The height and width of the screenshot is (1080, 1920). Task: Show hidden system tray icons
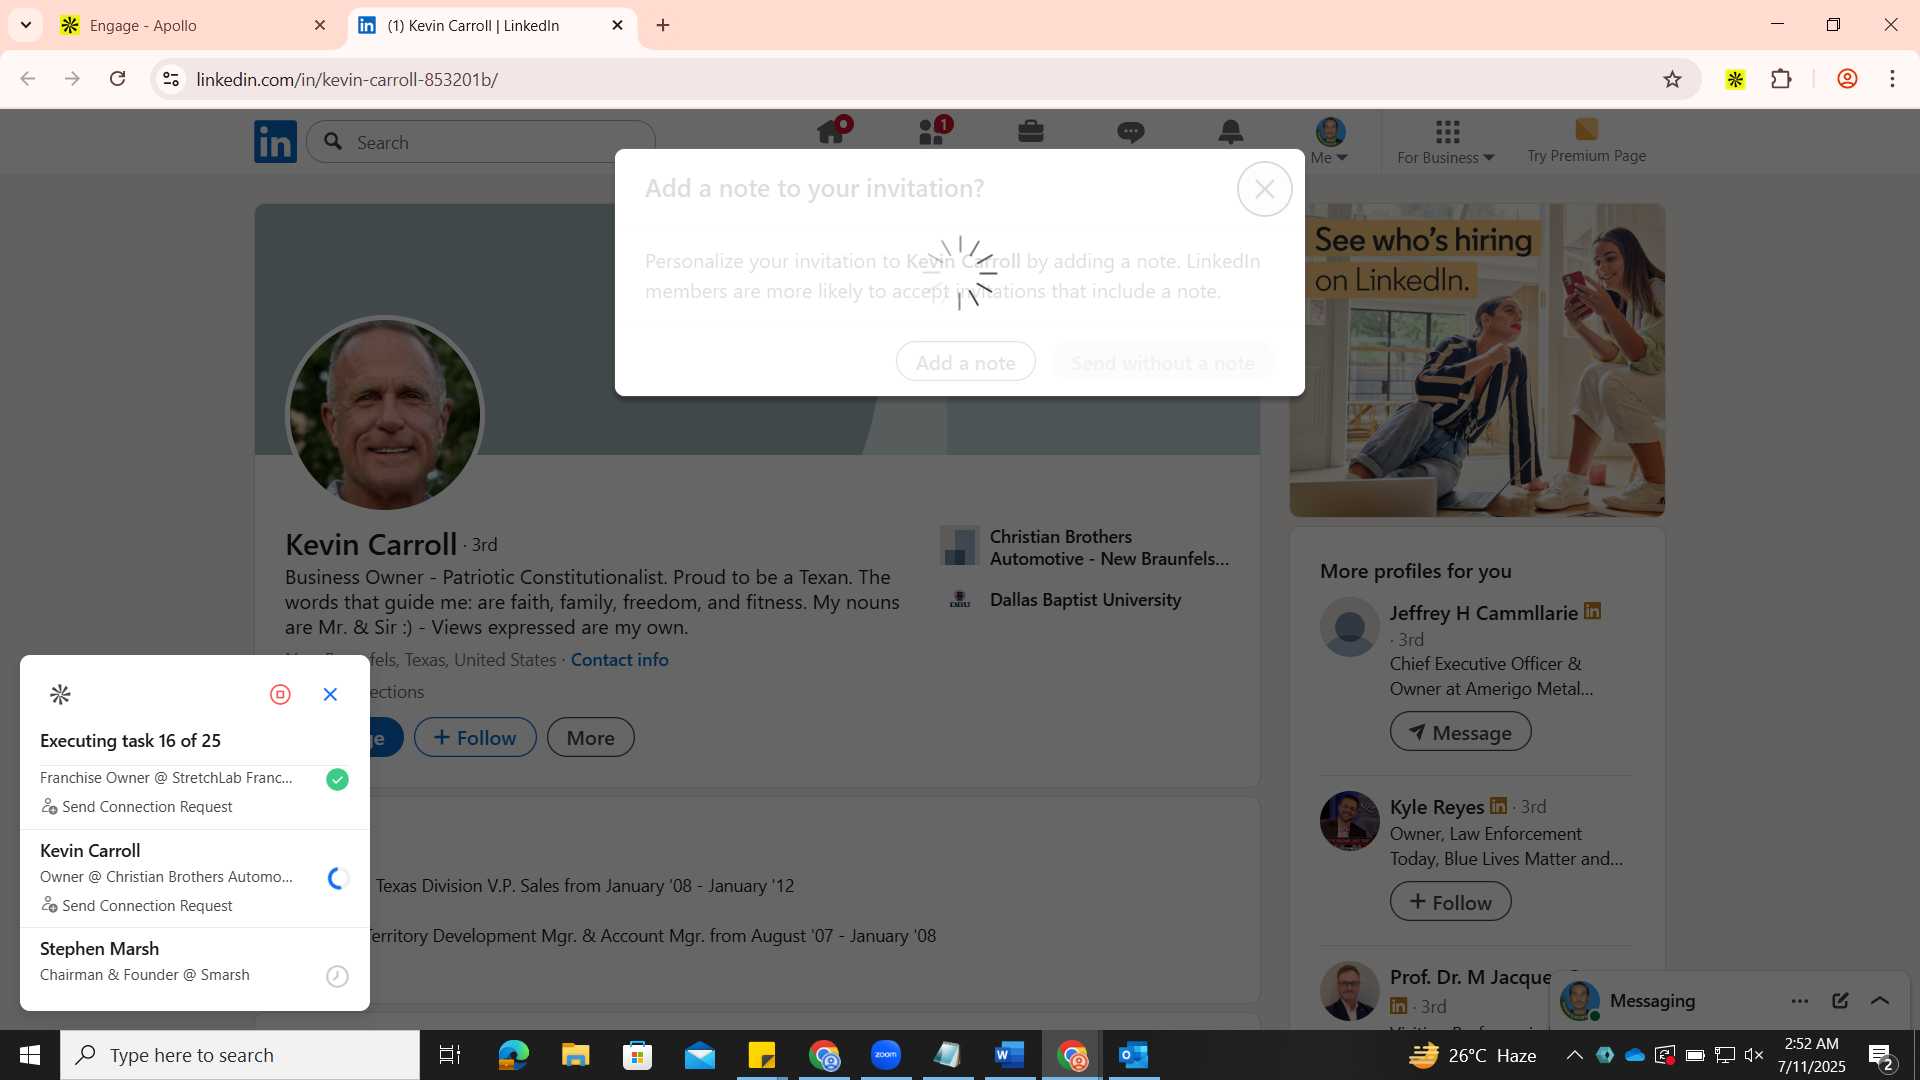1574,1055
